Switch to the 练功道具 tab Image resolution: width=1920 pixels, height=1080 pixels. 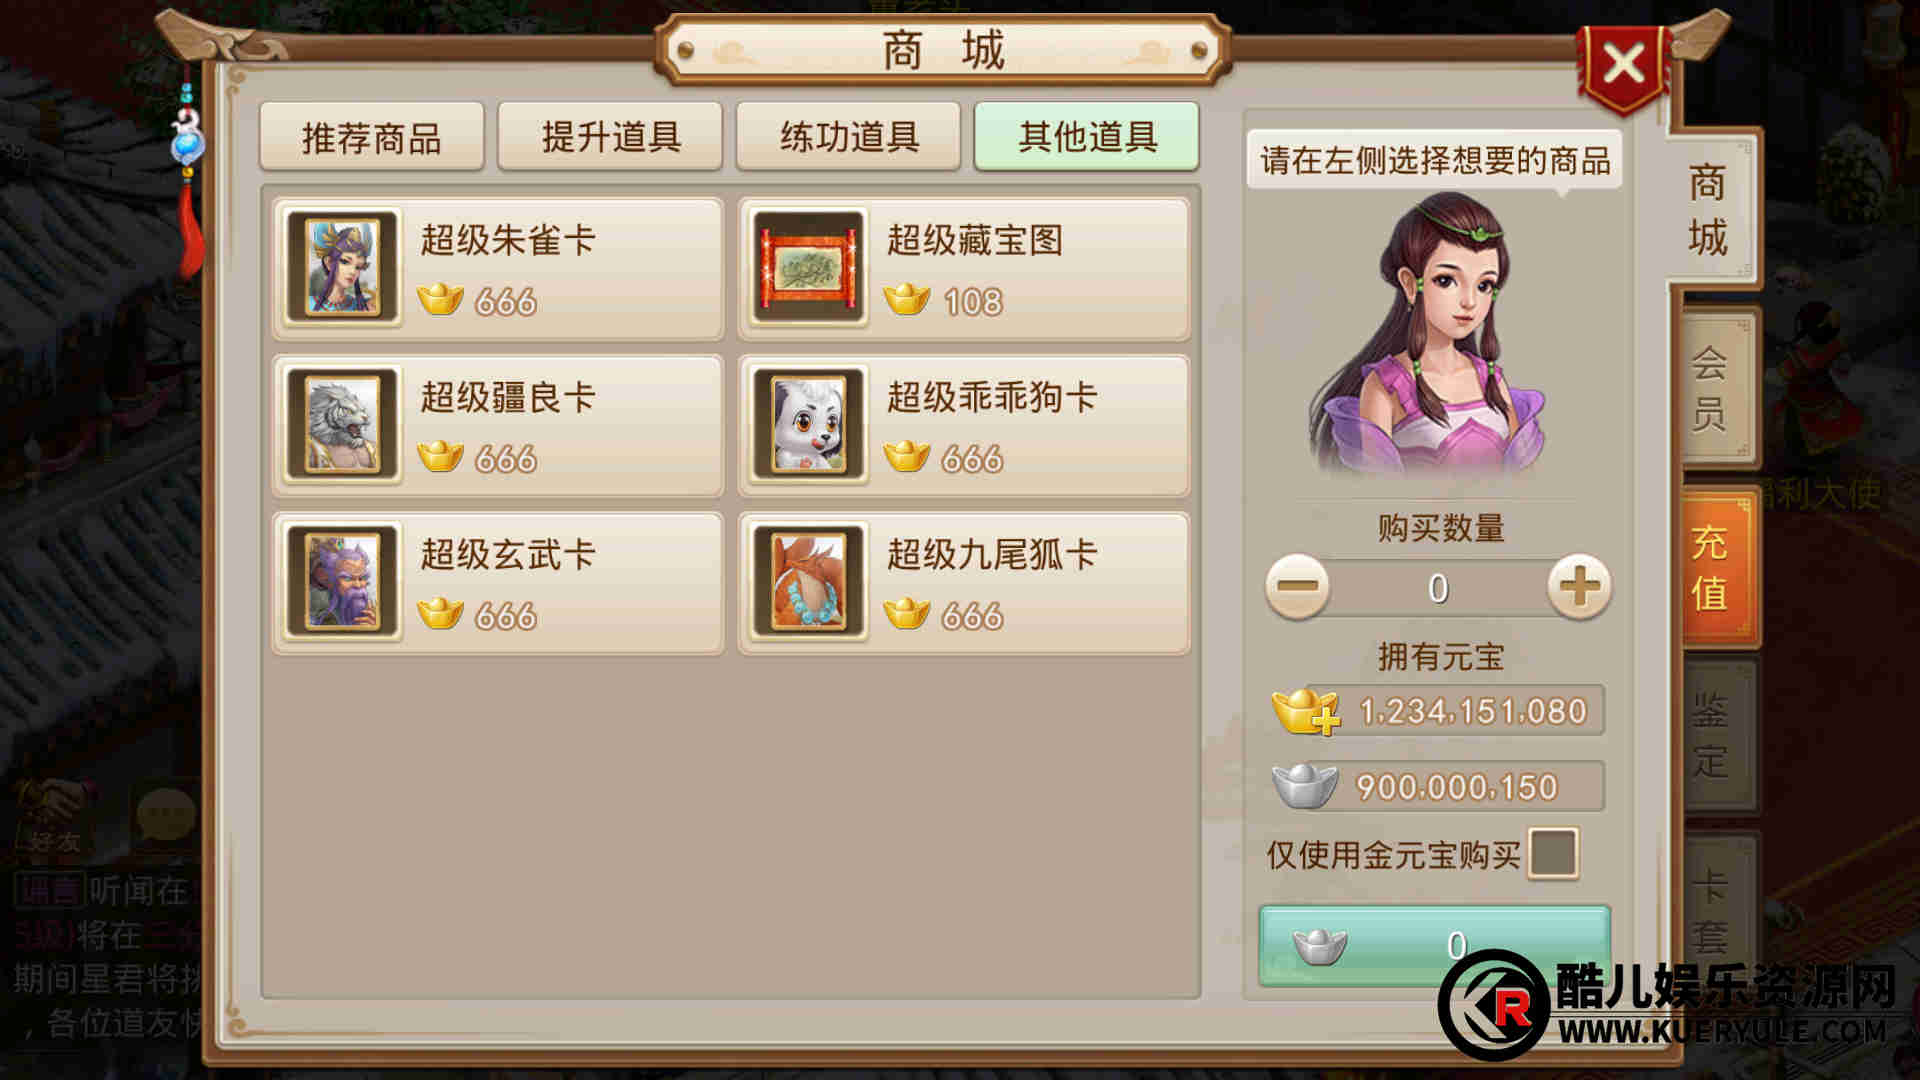click(849, 137)
